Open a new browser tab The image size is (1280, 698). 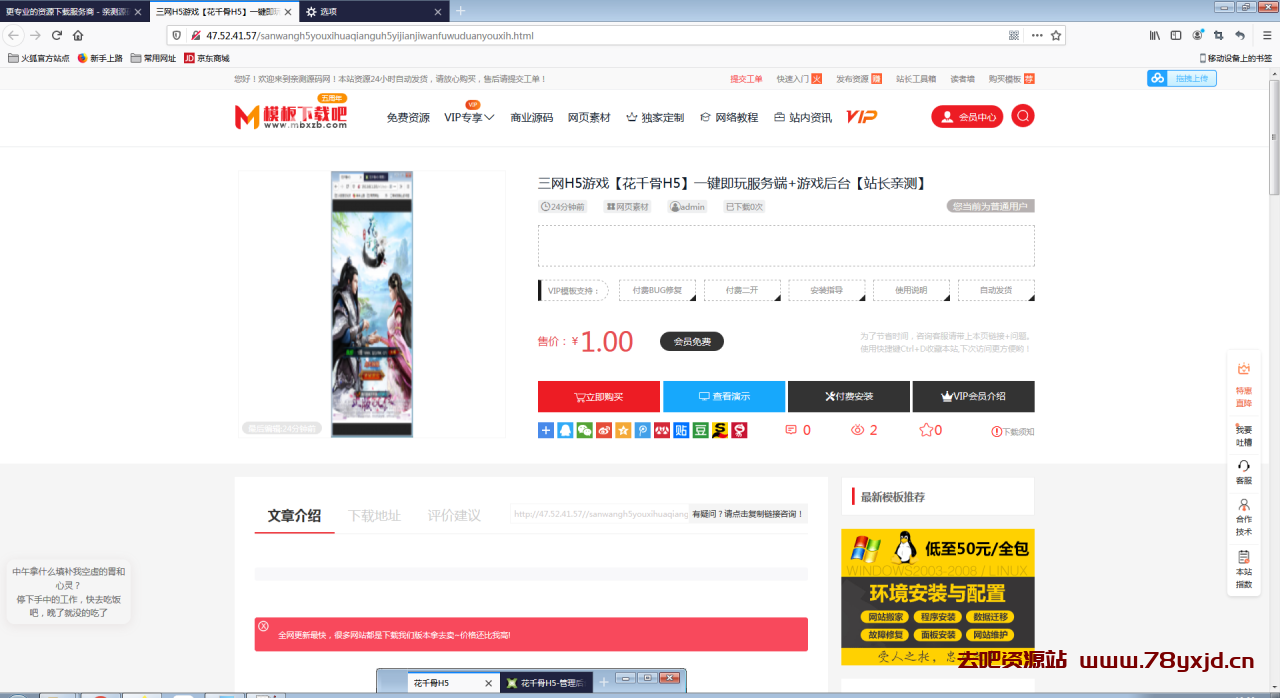[x=461, y=11]
